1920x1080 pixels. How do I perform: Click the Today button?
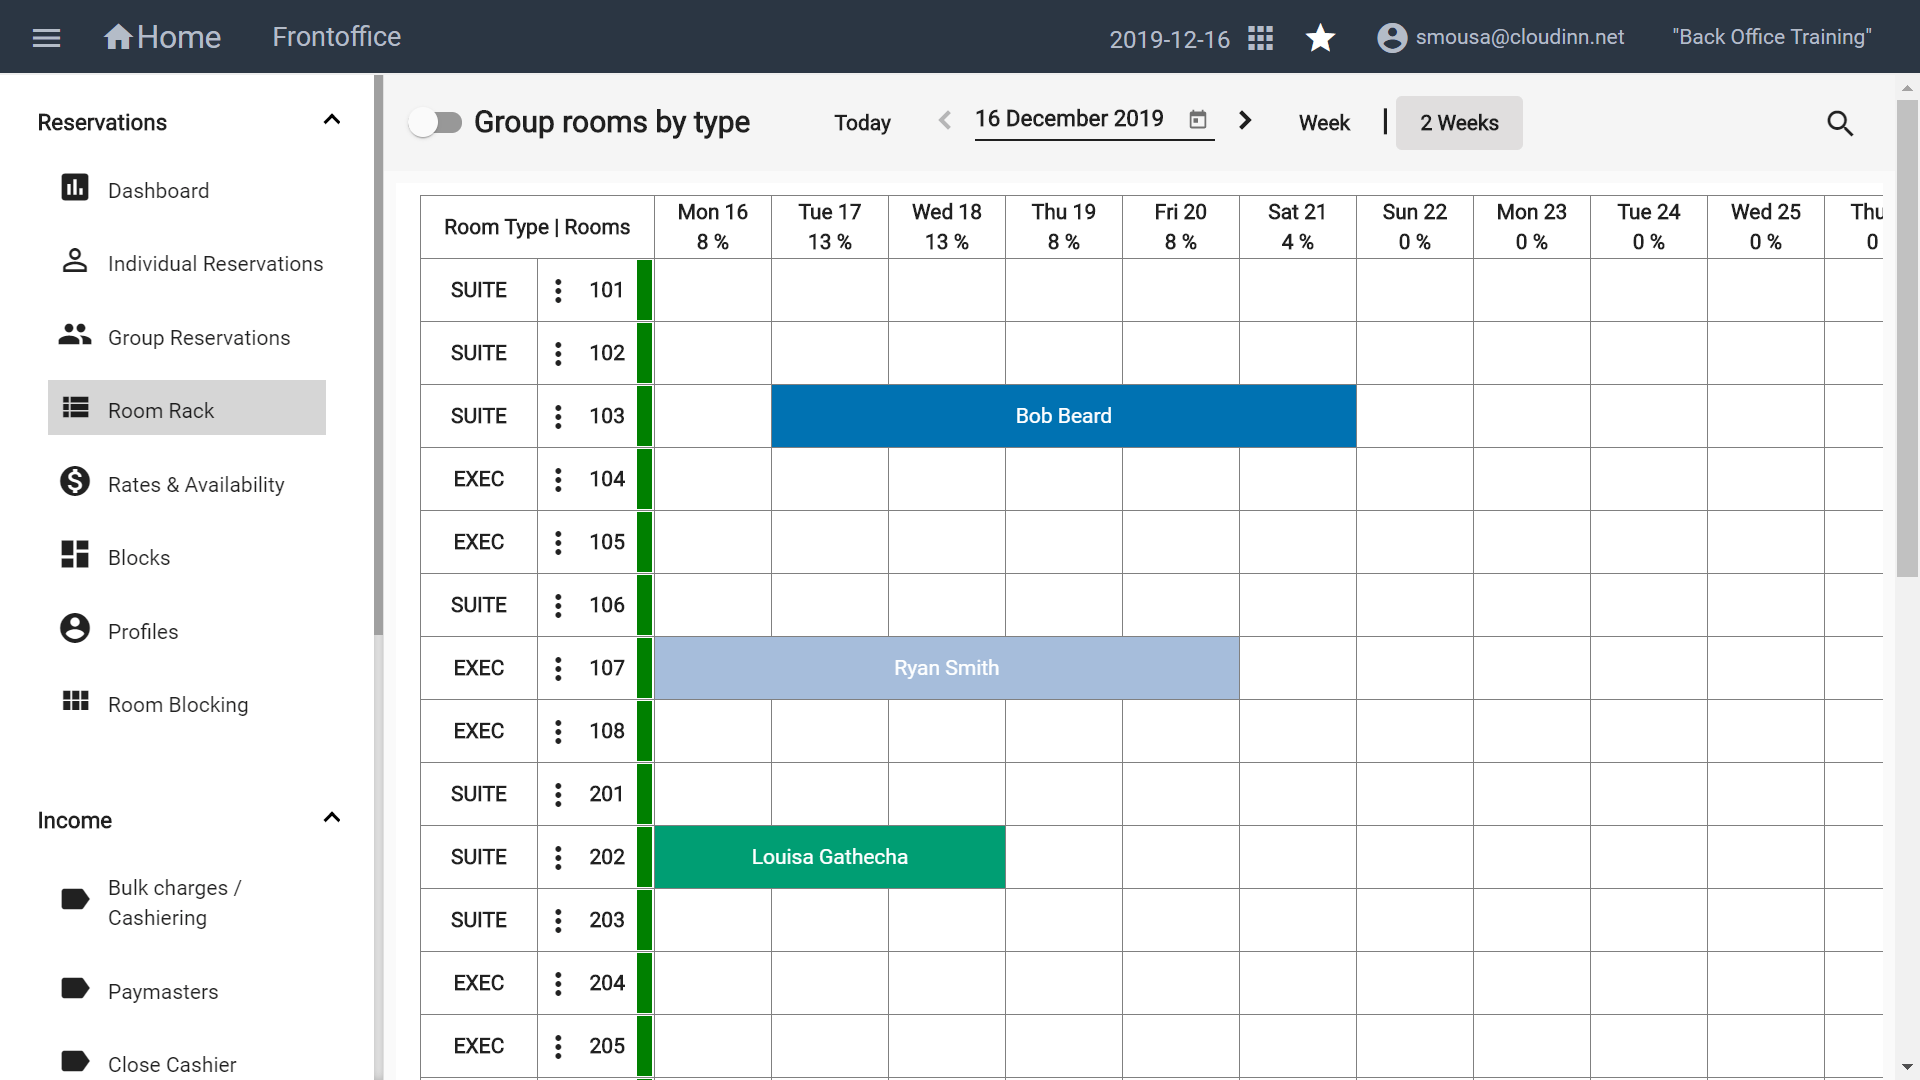862,123
